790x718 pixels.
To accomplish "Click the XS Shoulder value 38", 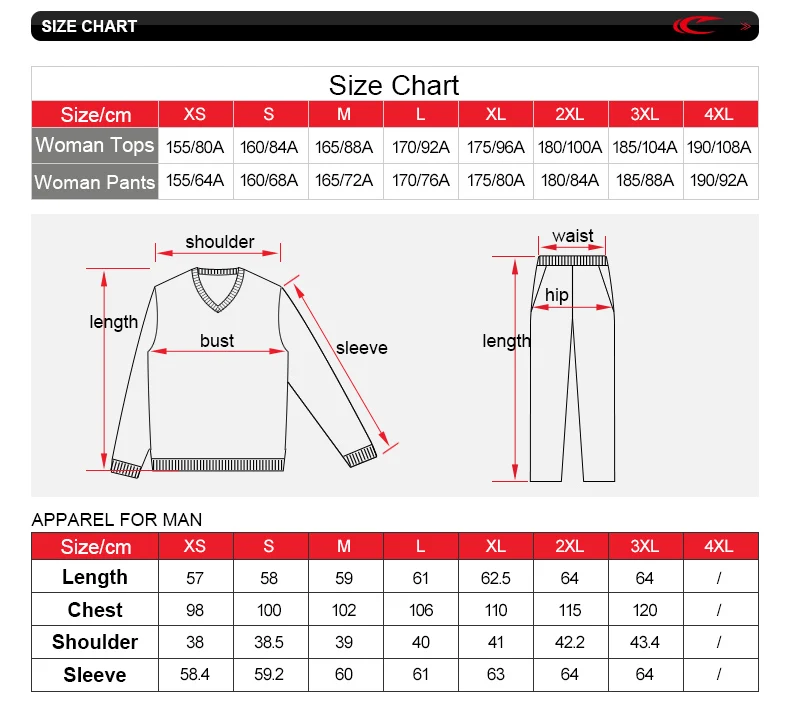I will [x=195, y=642].
